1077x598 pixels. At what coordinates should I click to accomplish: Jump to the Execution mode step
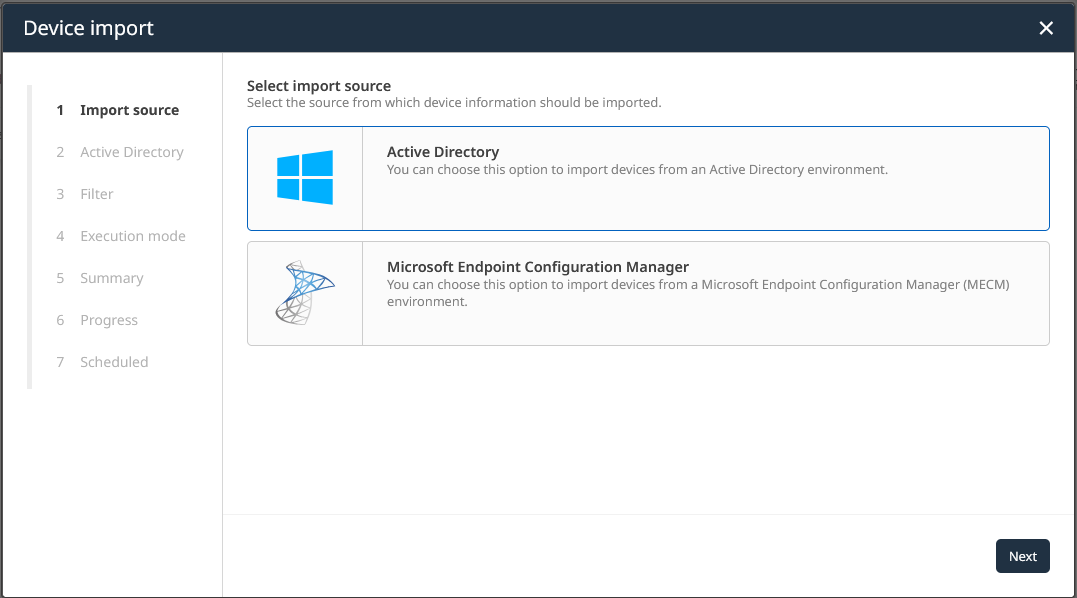pos(133,236)
